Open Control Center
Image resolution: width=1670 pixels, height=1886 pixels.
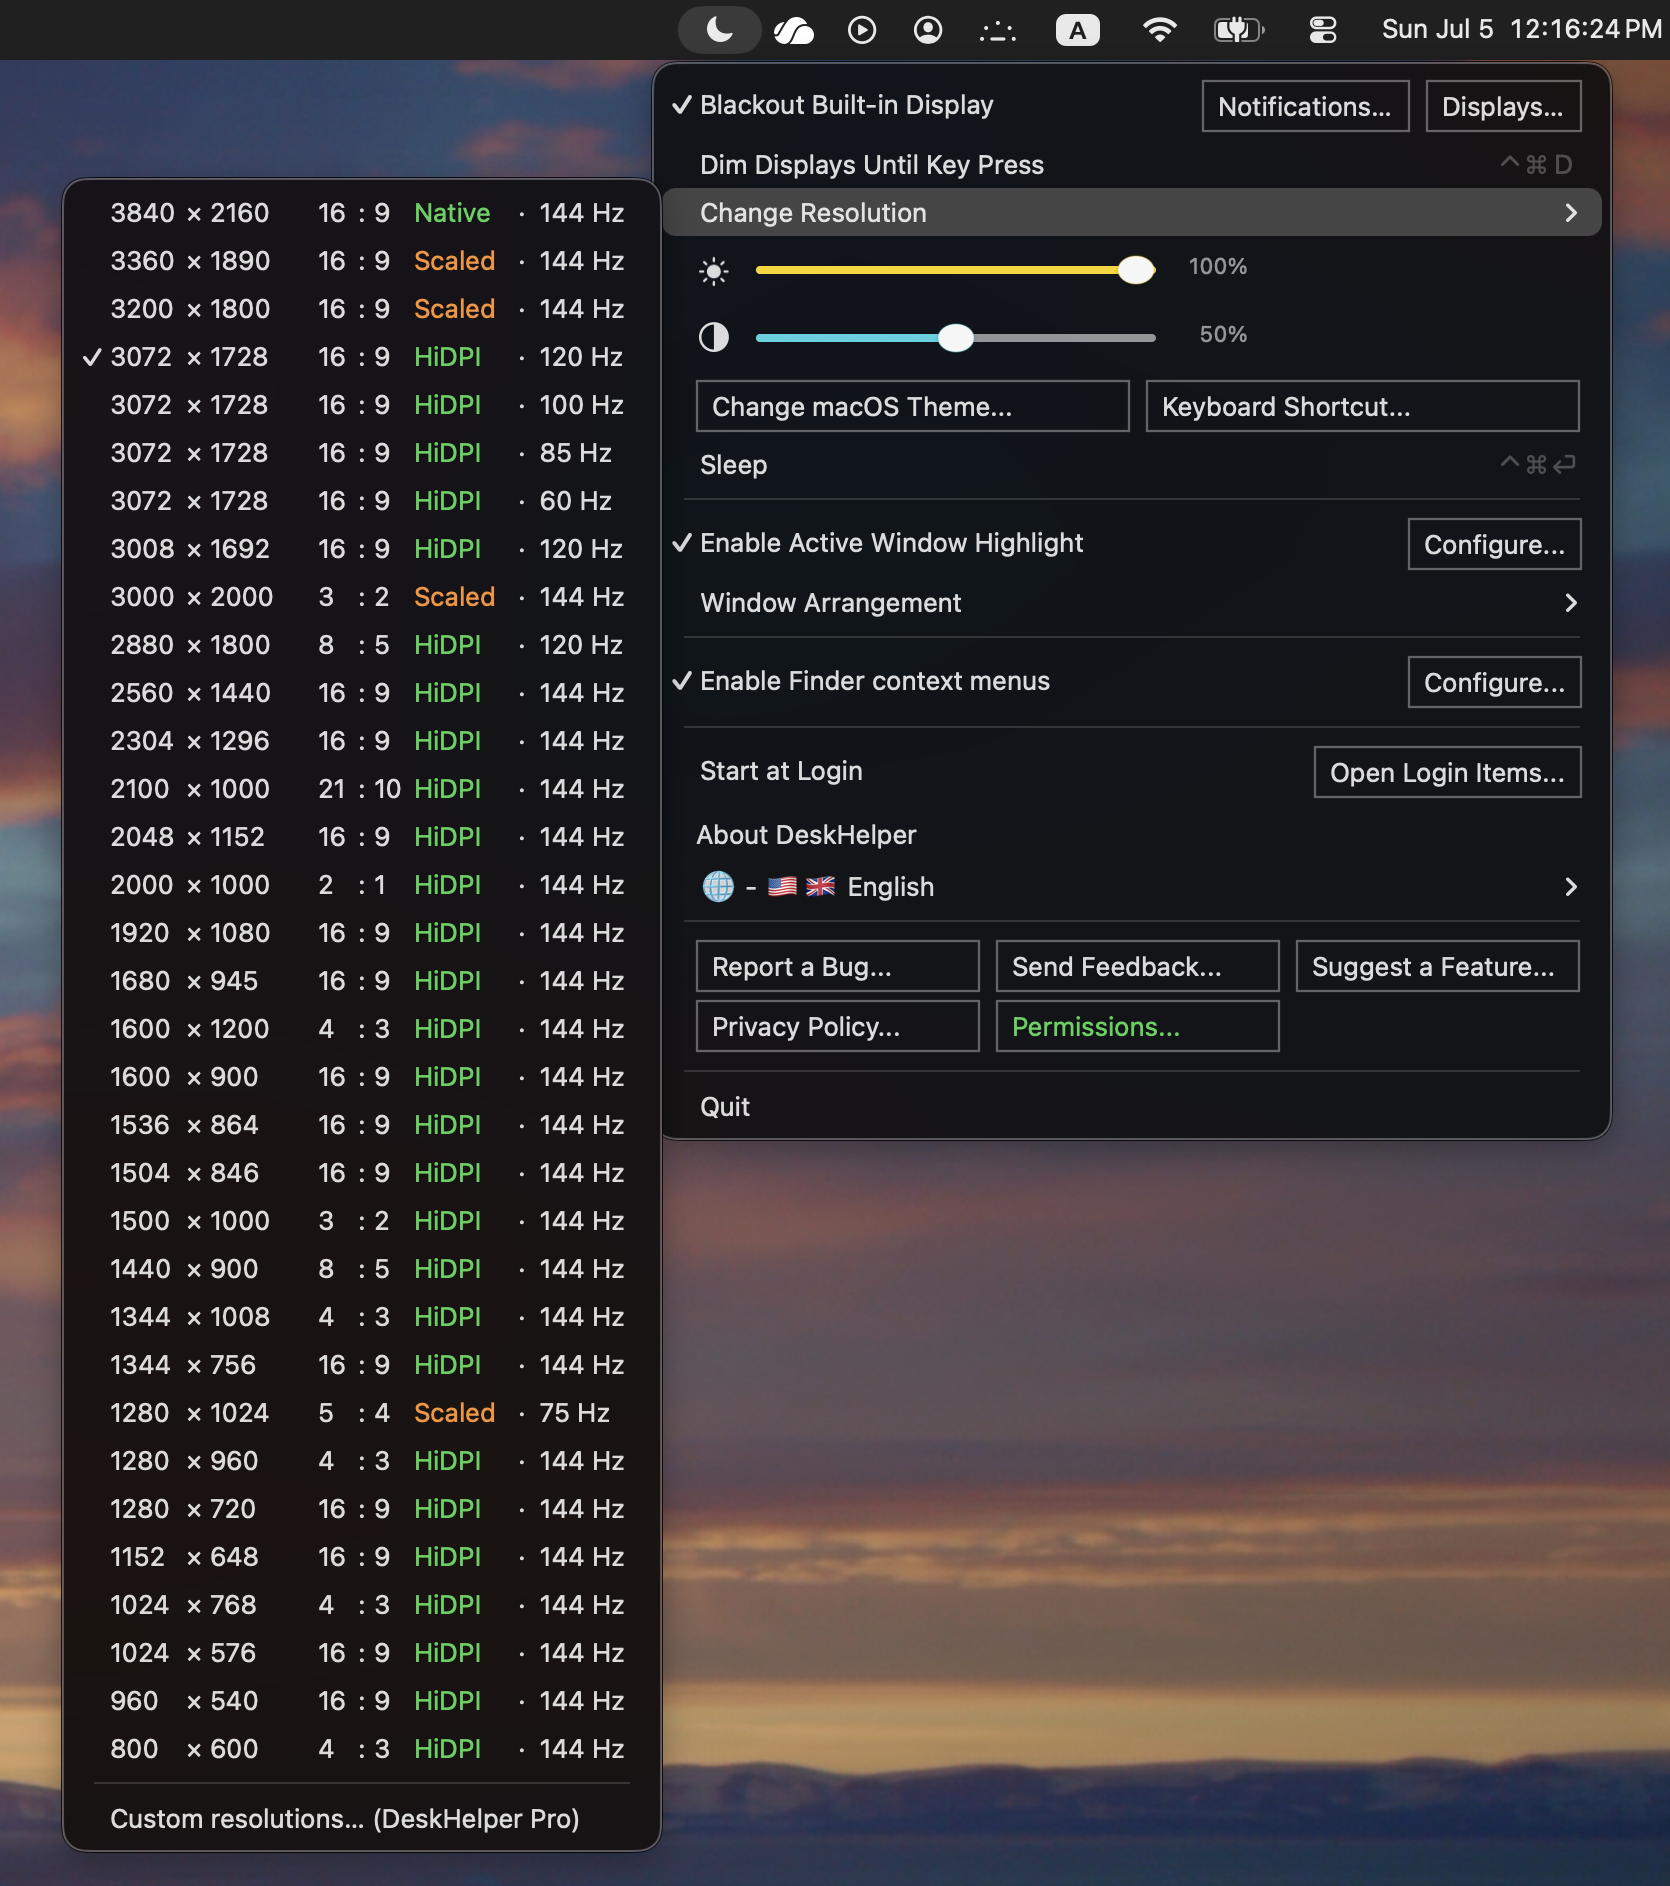coord(1323,30)
